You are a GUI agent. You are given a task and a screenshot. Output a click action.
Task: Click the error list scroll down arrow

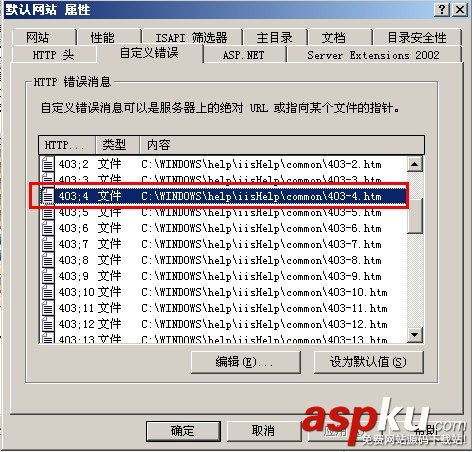[x=415, y=334]
